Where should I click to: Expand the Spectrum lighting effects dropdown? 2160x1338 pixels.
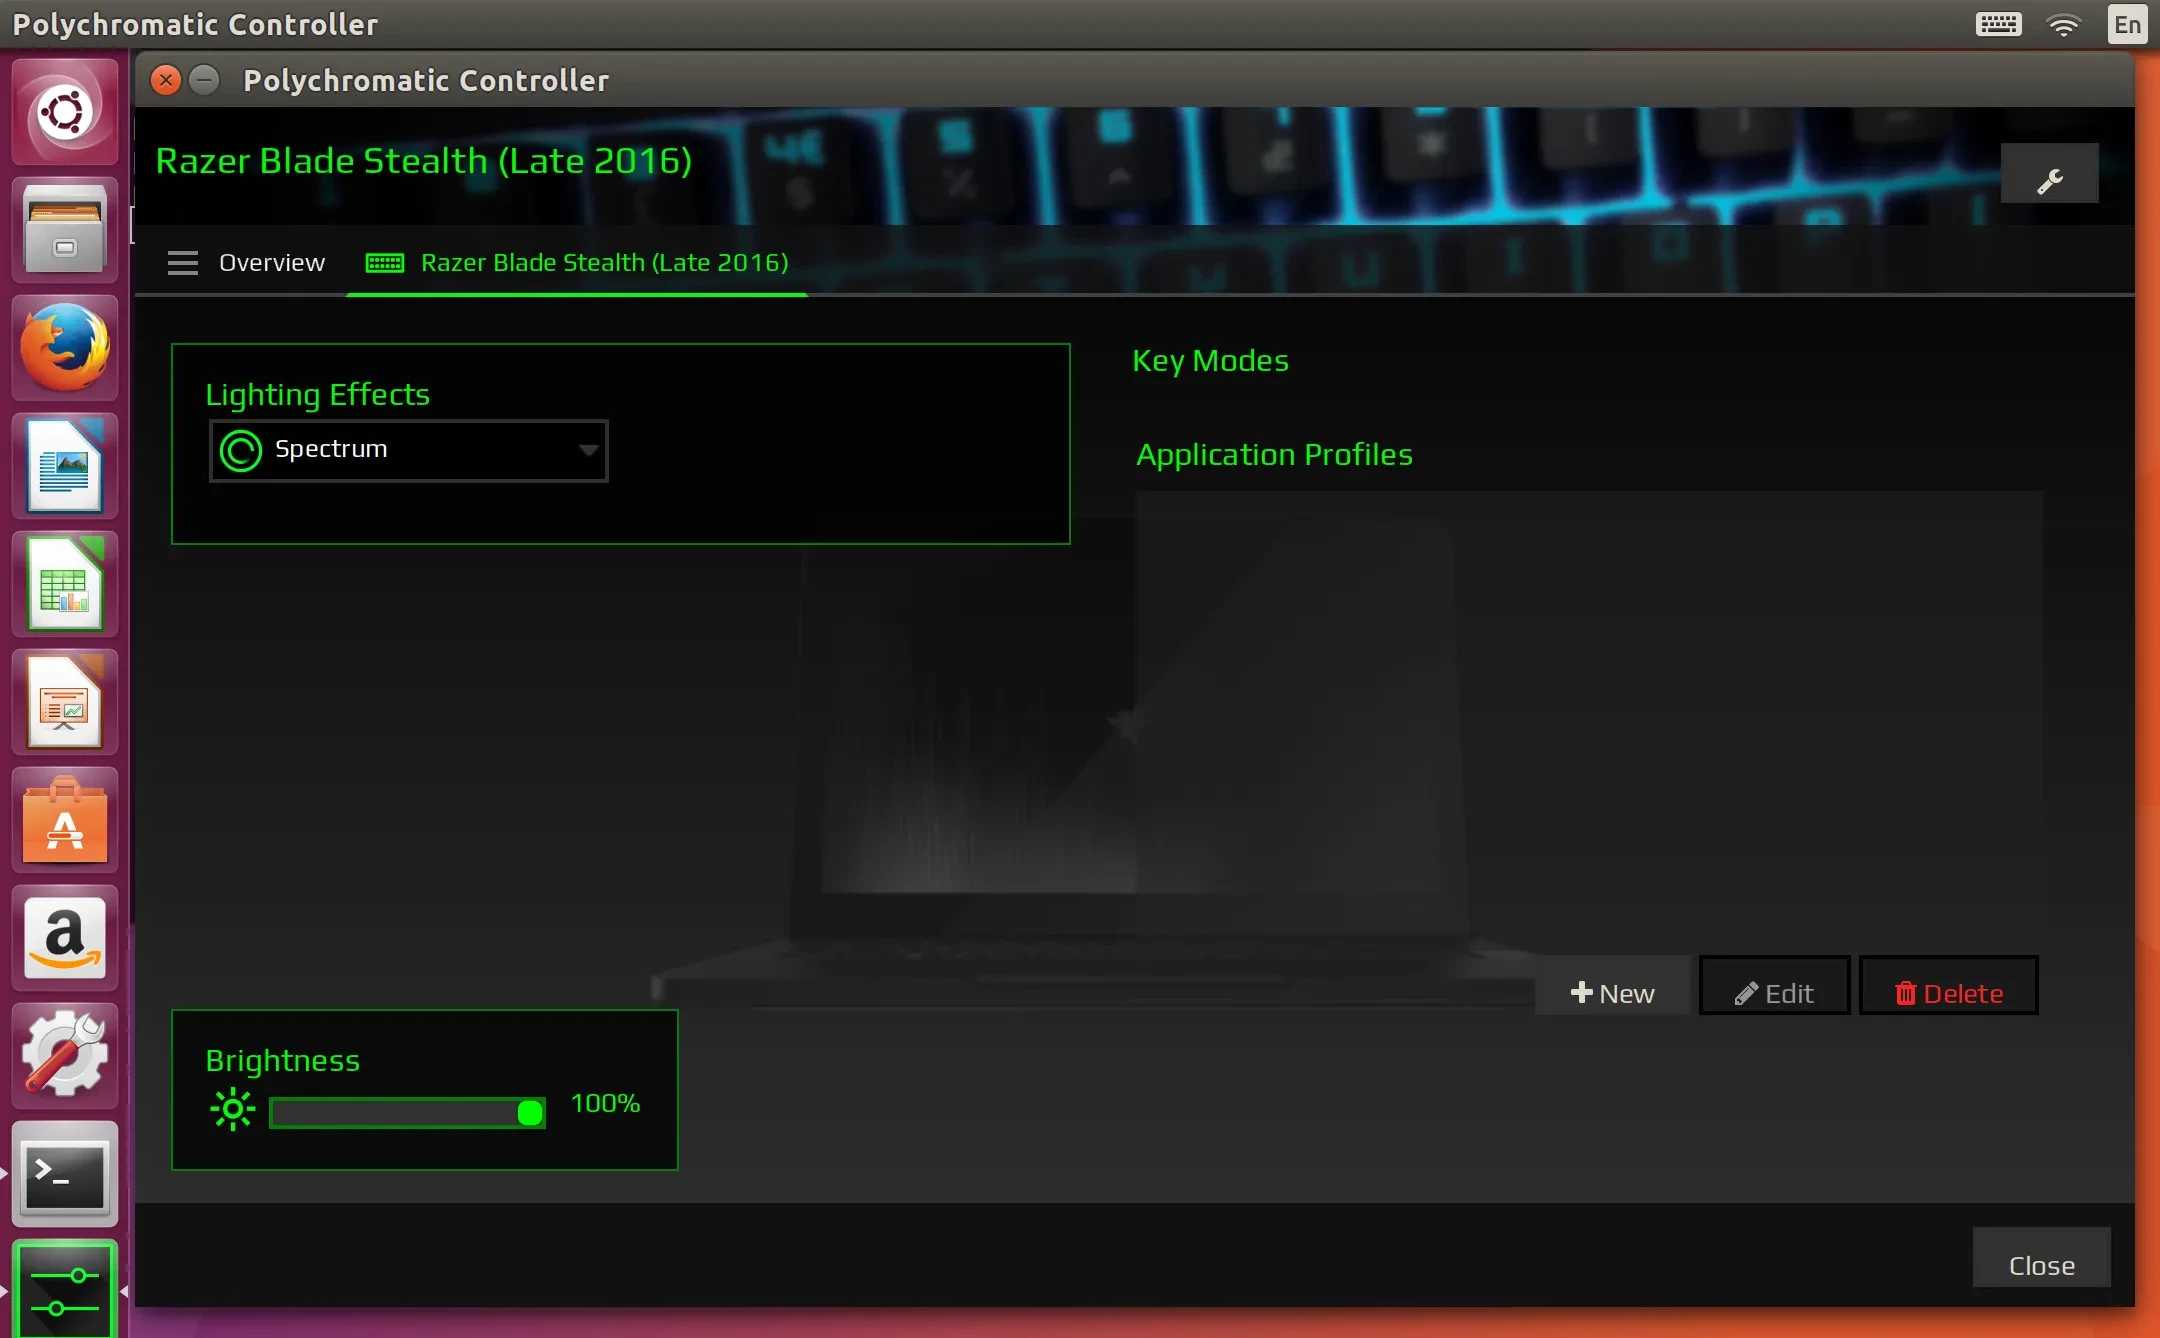click(408, 450)
